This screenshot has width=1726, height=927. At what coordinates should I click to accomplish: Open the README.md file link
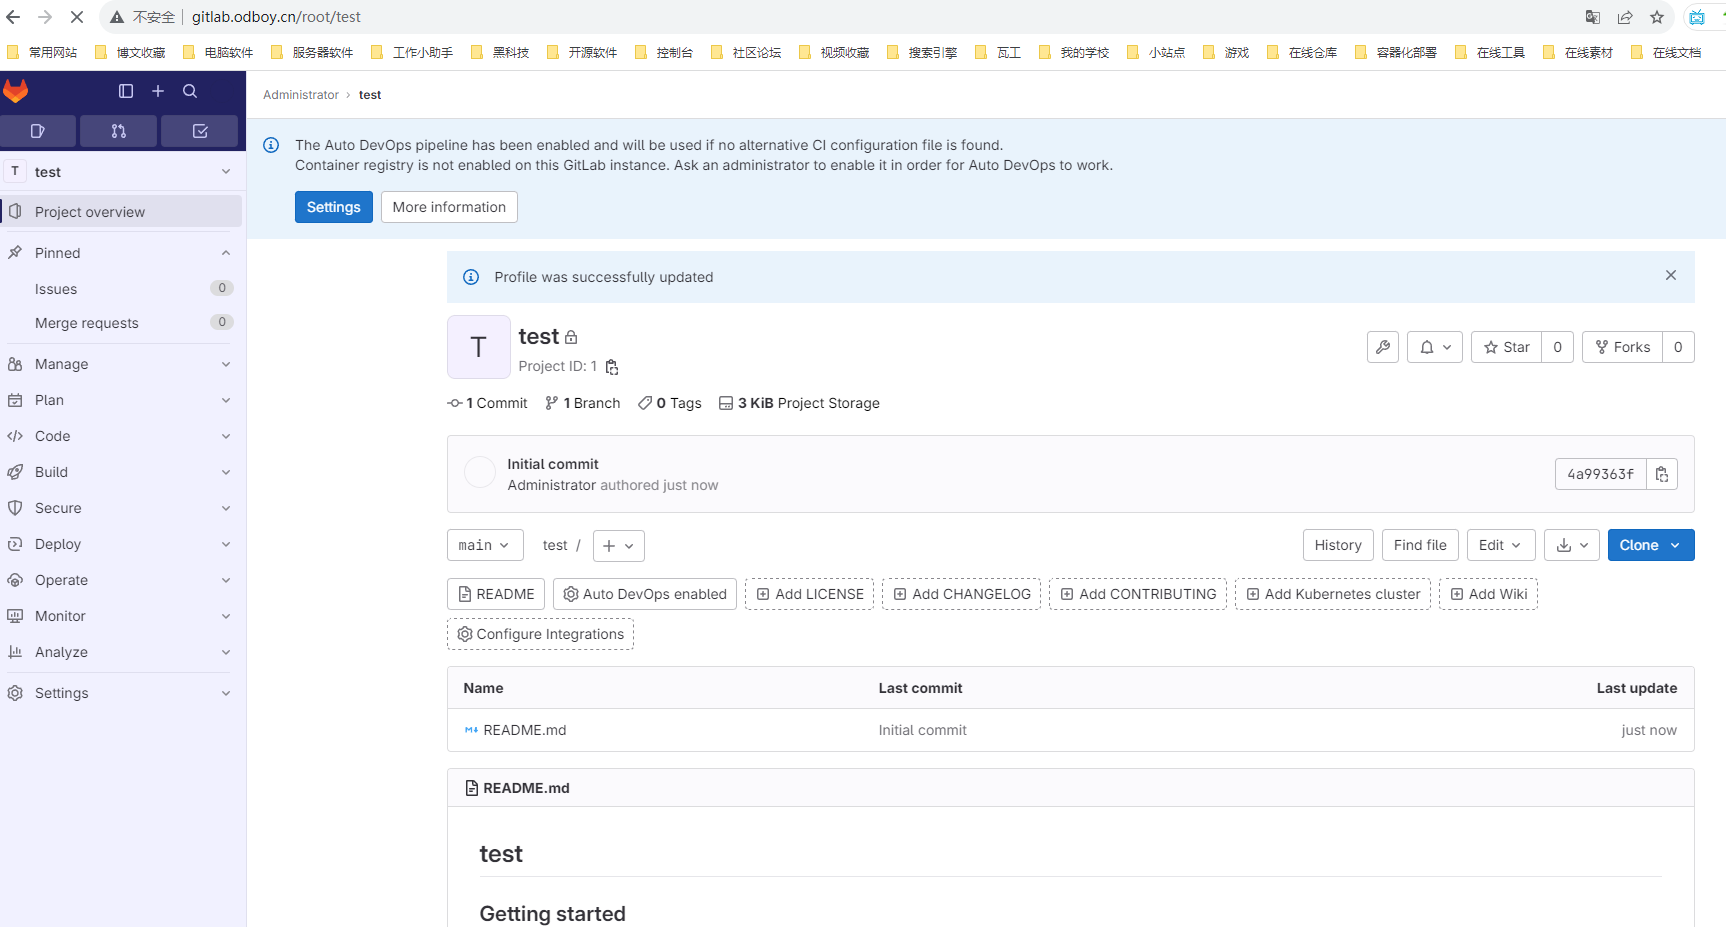pyautogui.click(x=524, y=730)
